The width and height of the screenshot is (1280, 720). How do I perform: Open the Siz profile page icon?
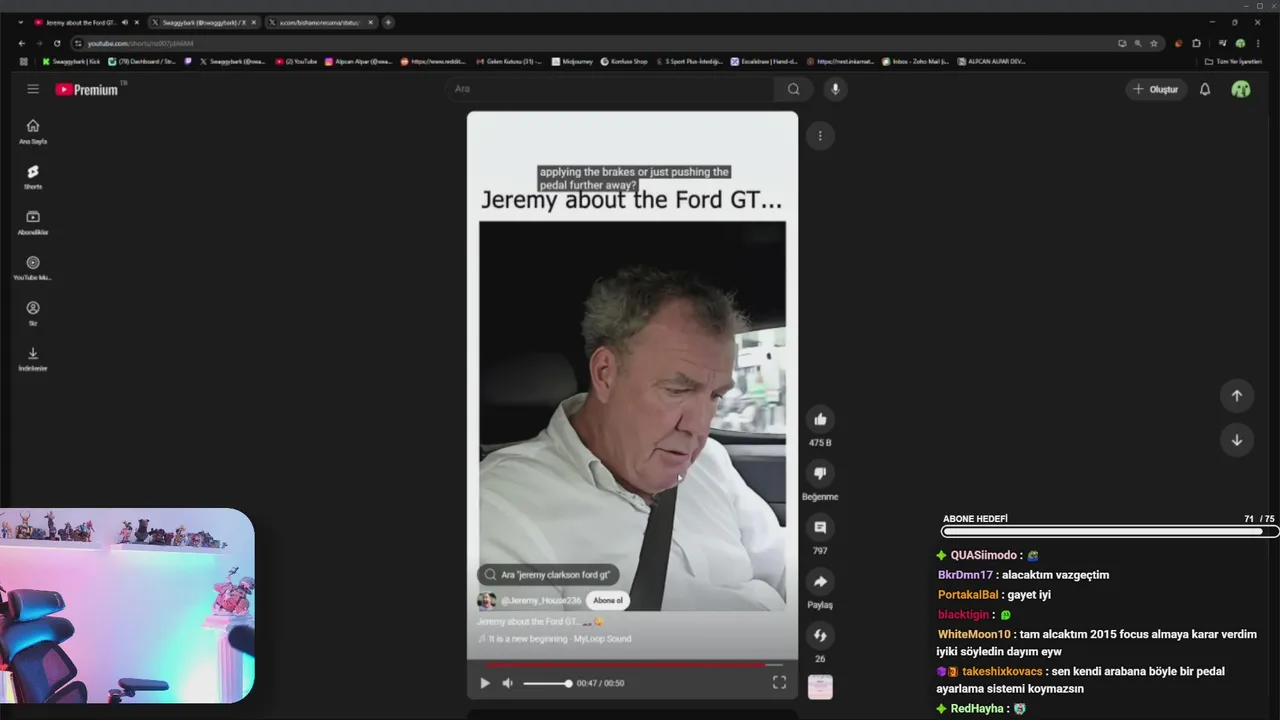tap(33, 313)
